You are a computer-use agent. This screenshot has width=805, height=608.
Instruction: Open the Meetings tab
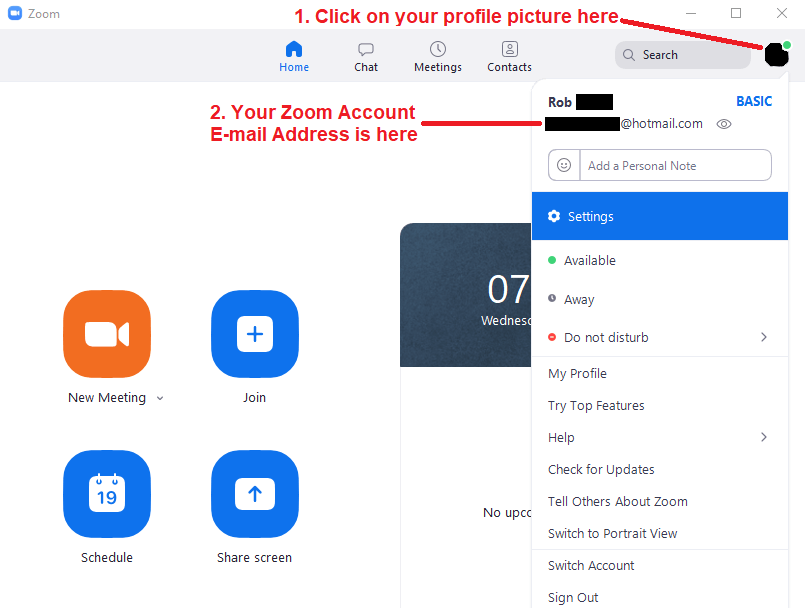[437, 56]
